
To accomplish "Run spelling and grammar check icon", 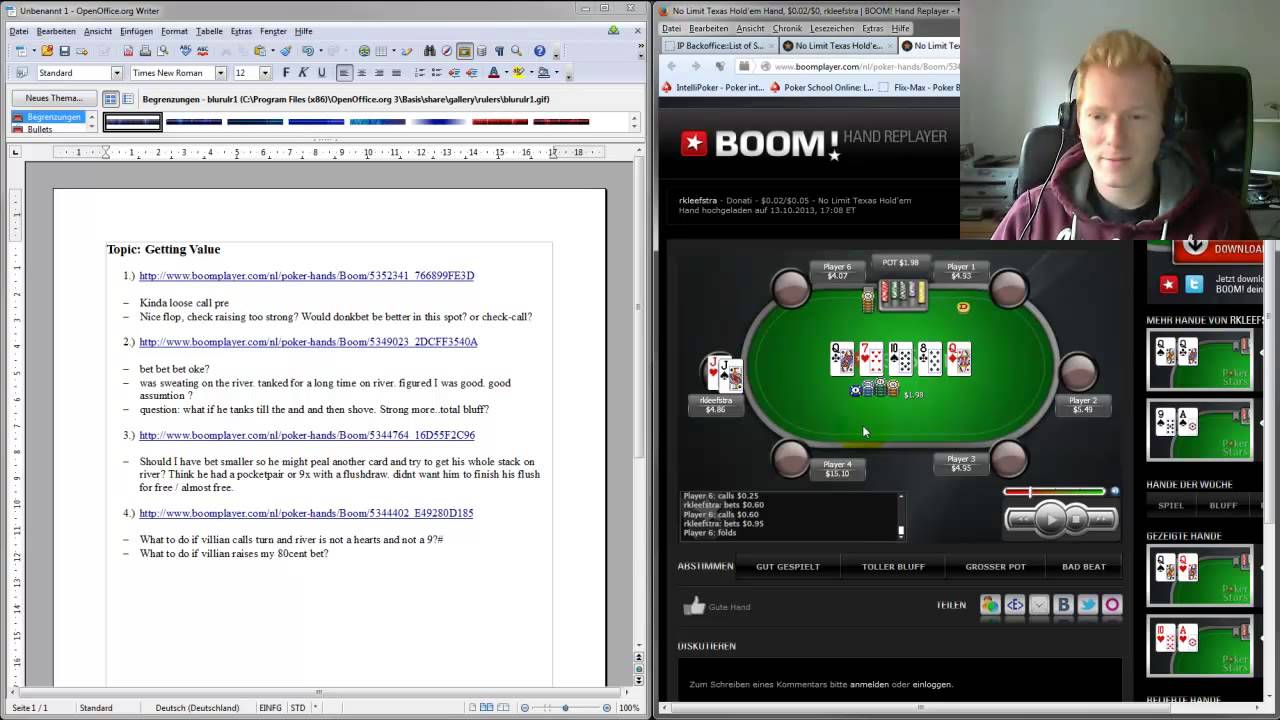I will [x=185, y=51].
